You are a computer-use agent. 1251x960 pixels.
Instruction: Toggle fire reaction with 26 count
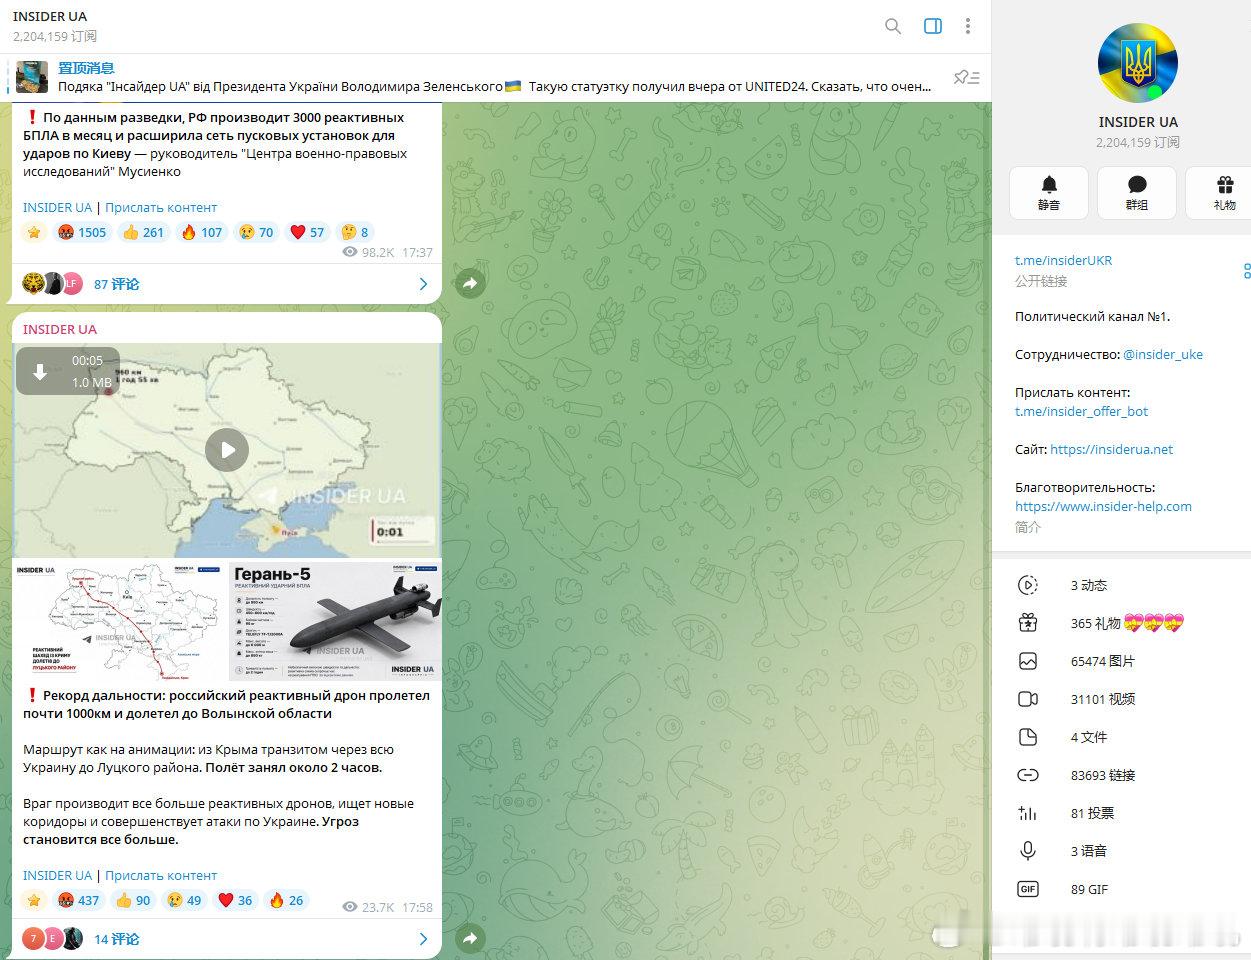[287, 900]
